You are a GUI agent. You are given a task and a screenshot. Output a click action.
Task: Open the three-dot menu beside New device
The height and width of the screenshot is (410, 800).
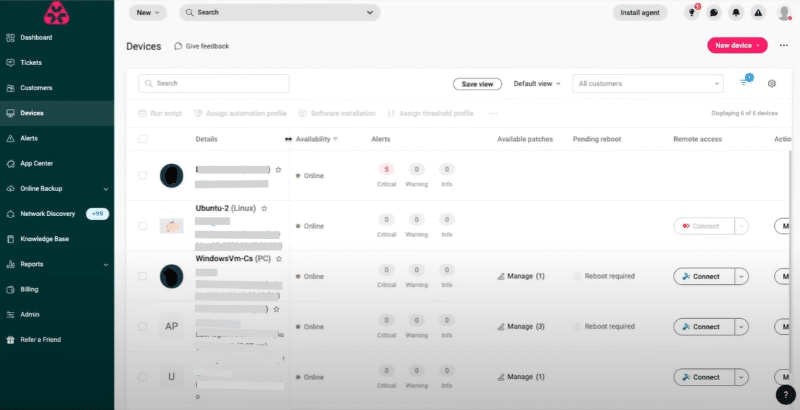[784, 45]
